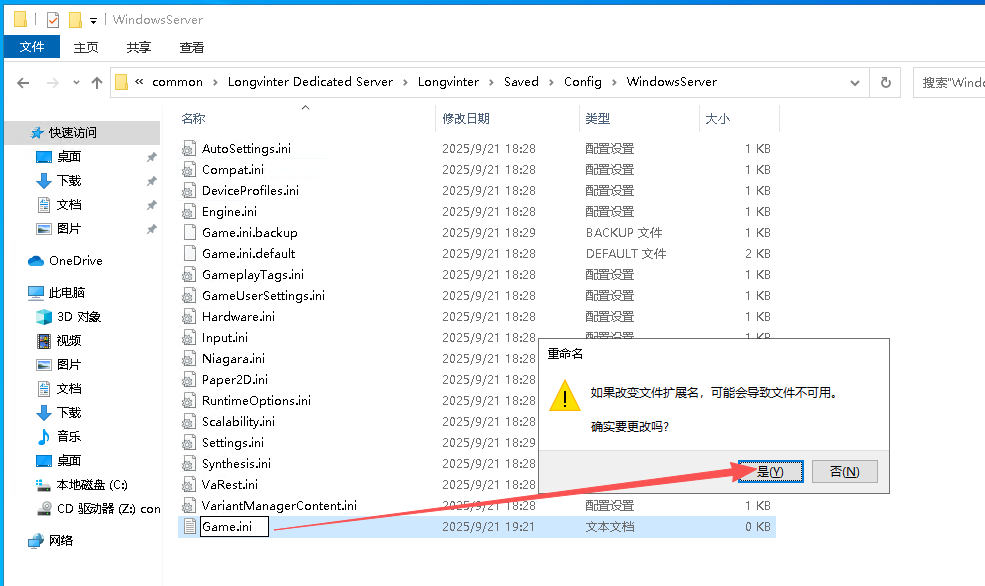Open pinned 桌面 under quick access

pyautogui.click(x=69, y=156)
